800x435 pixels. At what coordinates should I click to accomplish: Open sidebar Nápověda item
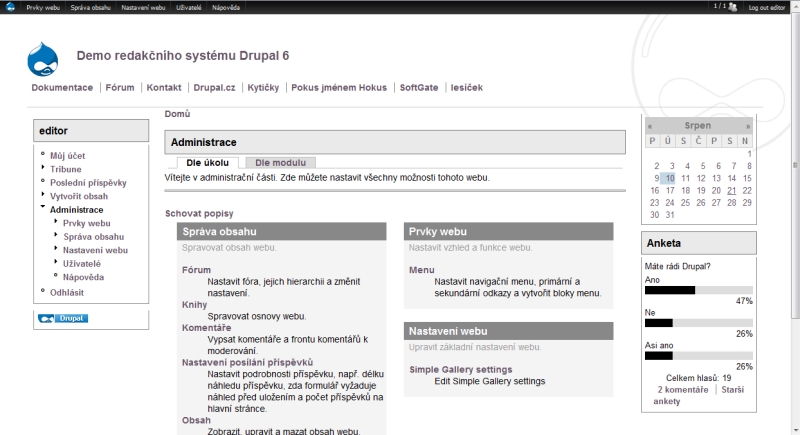[x=83, y=277]
